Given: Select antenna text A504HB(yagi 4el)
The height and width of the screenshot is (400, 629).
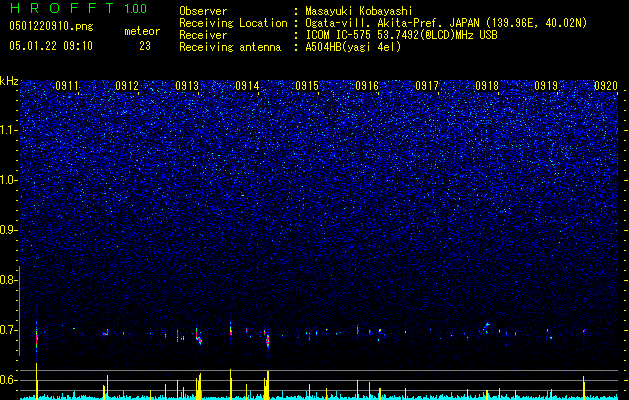Looking at the screenshot, I should [x=353, y=47].
